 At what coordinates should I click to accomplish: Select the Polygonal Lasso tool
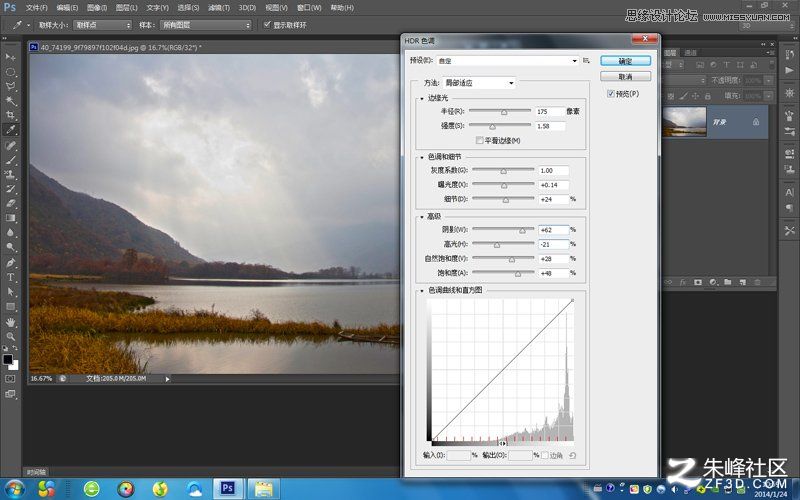click(10, 86)
